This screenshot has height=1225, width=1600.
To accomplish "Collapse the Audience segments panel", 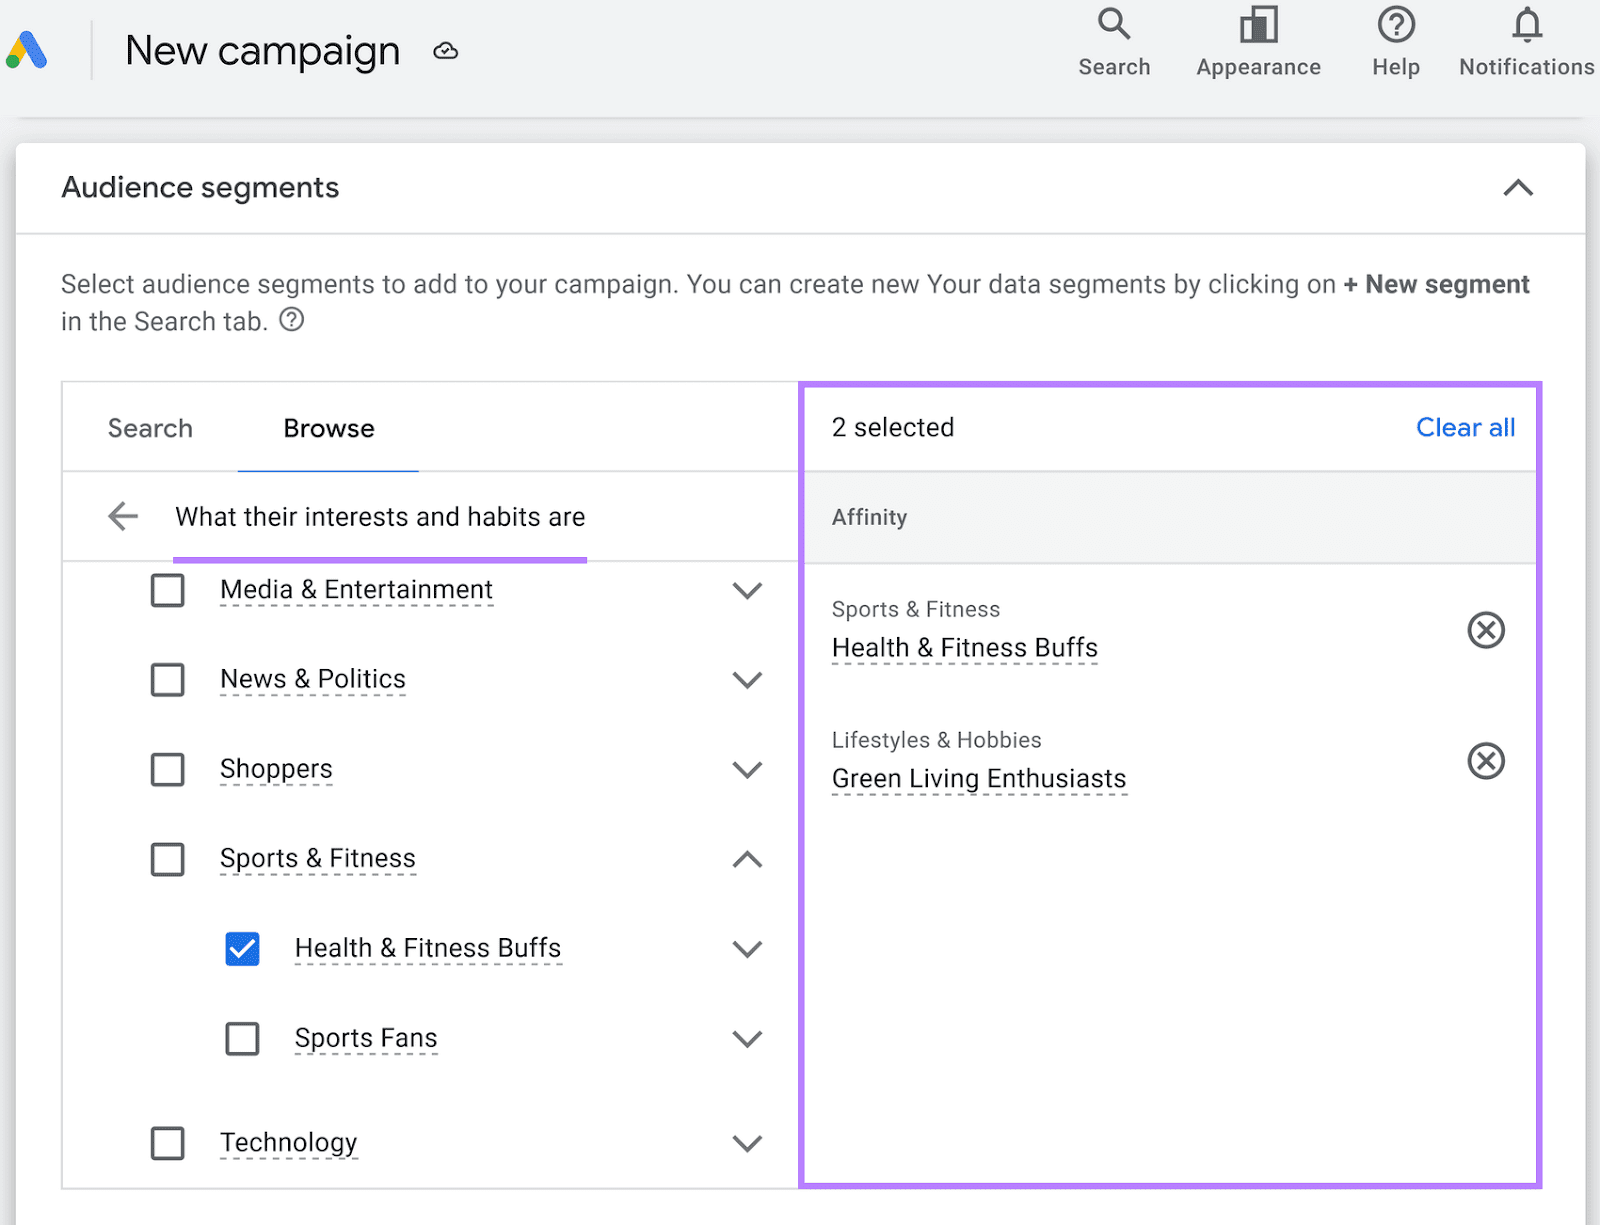I will (1517, 188).
